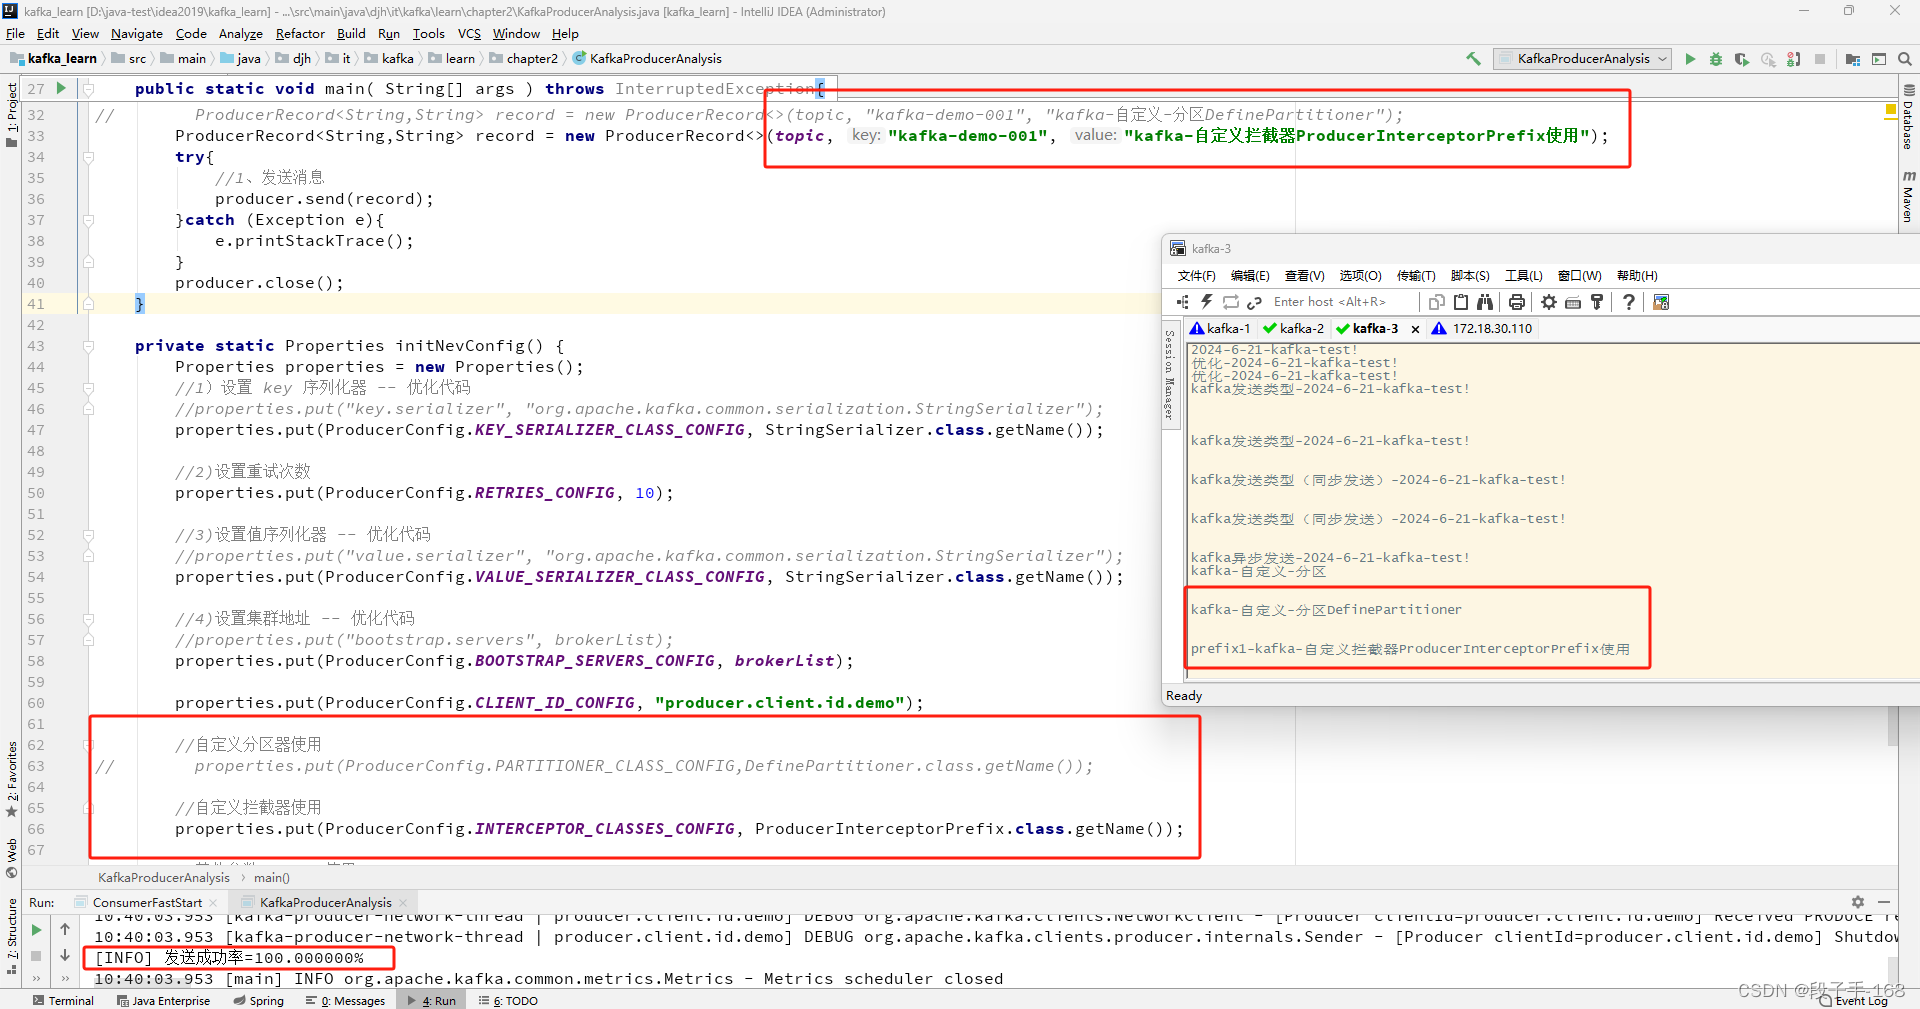This screenshot has width=1920, height=1009.
Task: Collapse the try block fold at line 34
Action: click(x=88, y=157)
